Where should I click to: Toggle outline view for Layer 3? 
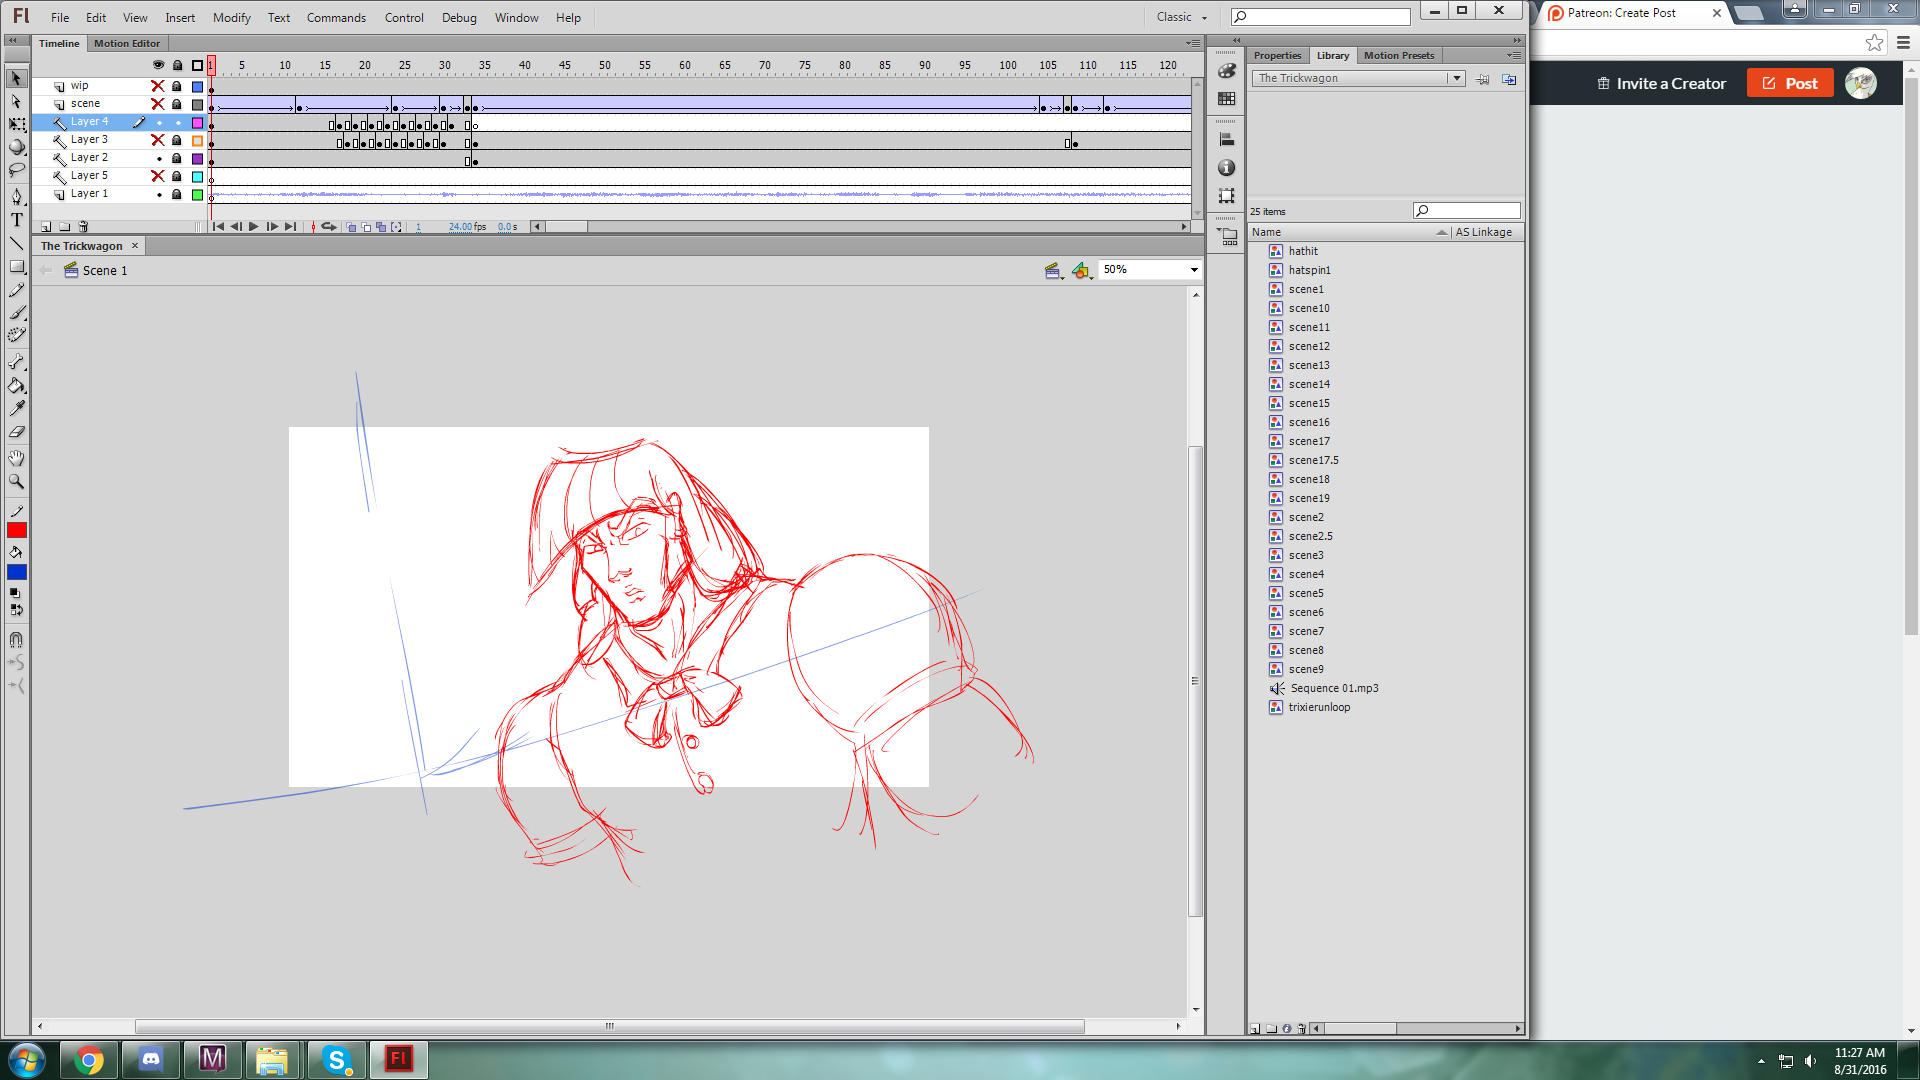tap(197, 140)
